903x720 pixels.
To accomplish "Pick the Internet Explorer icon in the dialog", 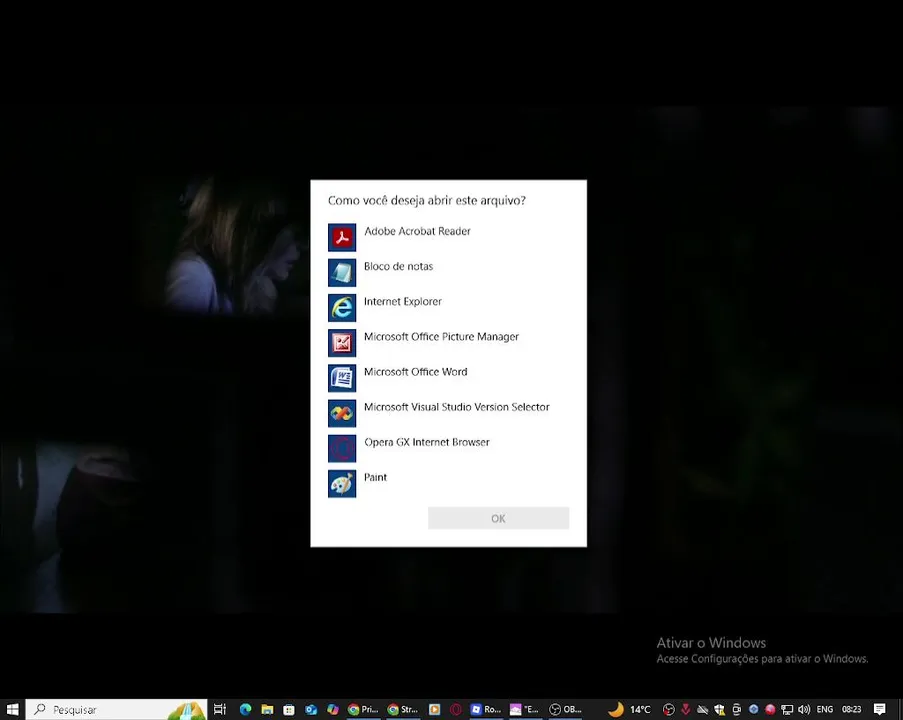I will pyautogui.click(x=342, y=308).
